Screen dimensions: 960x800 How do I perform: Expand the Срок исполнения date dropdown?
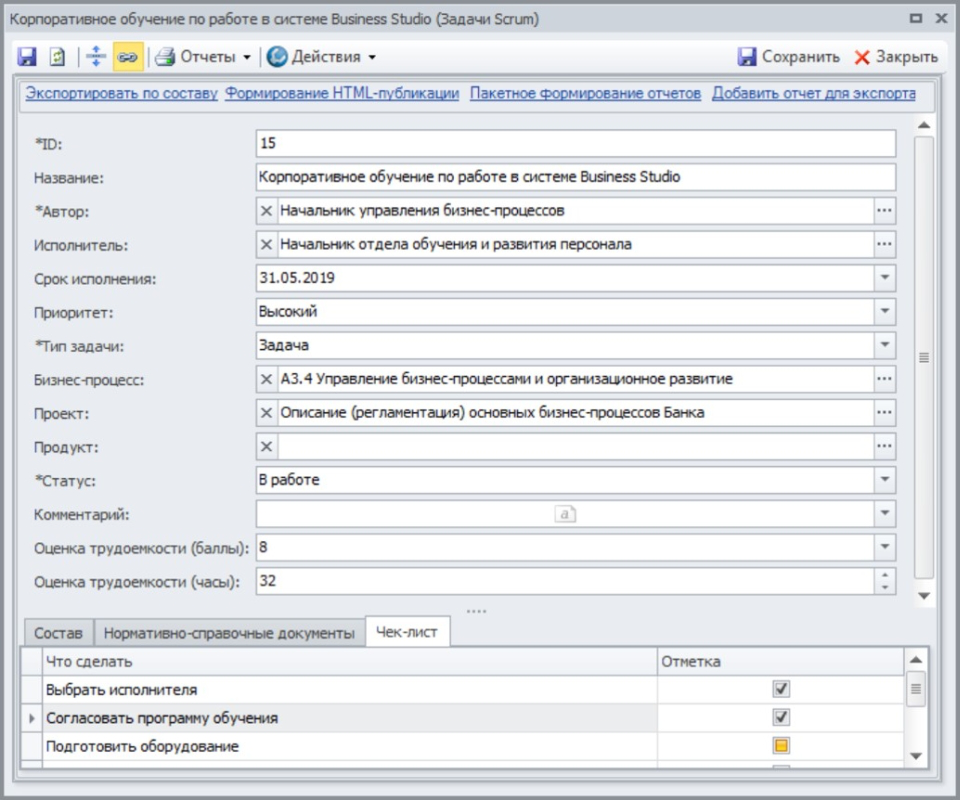884,278
